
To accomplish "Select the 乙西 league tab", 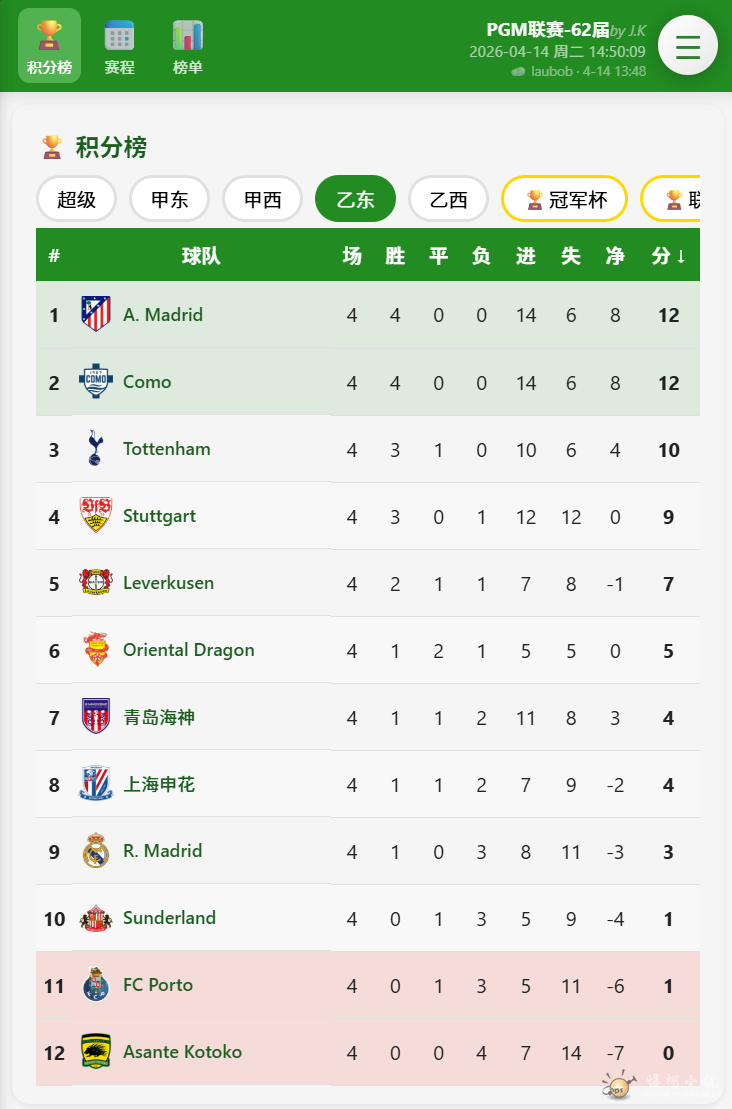I will 448,199.
